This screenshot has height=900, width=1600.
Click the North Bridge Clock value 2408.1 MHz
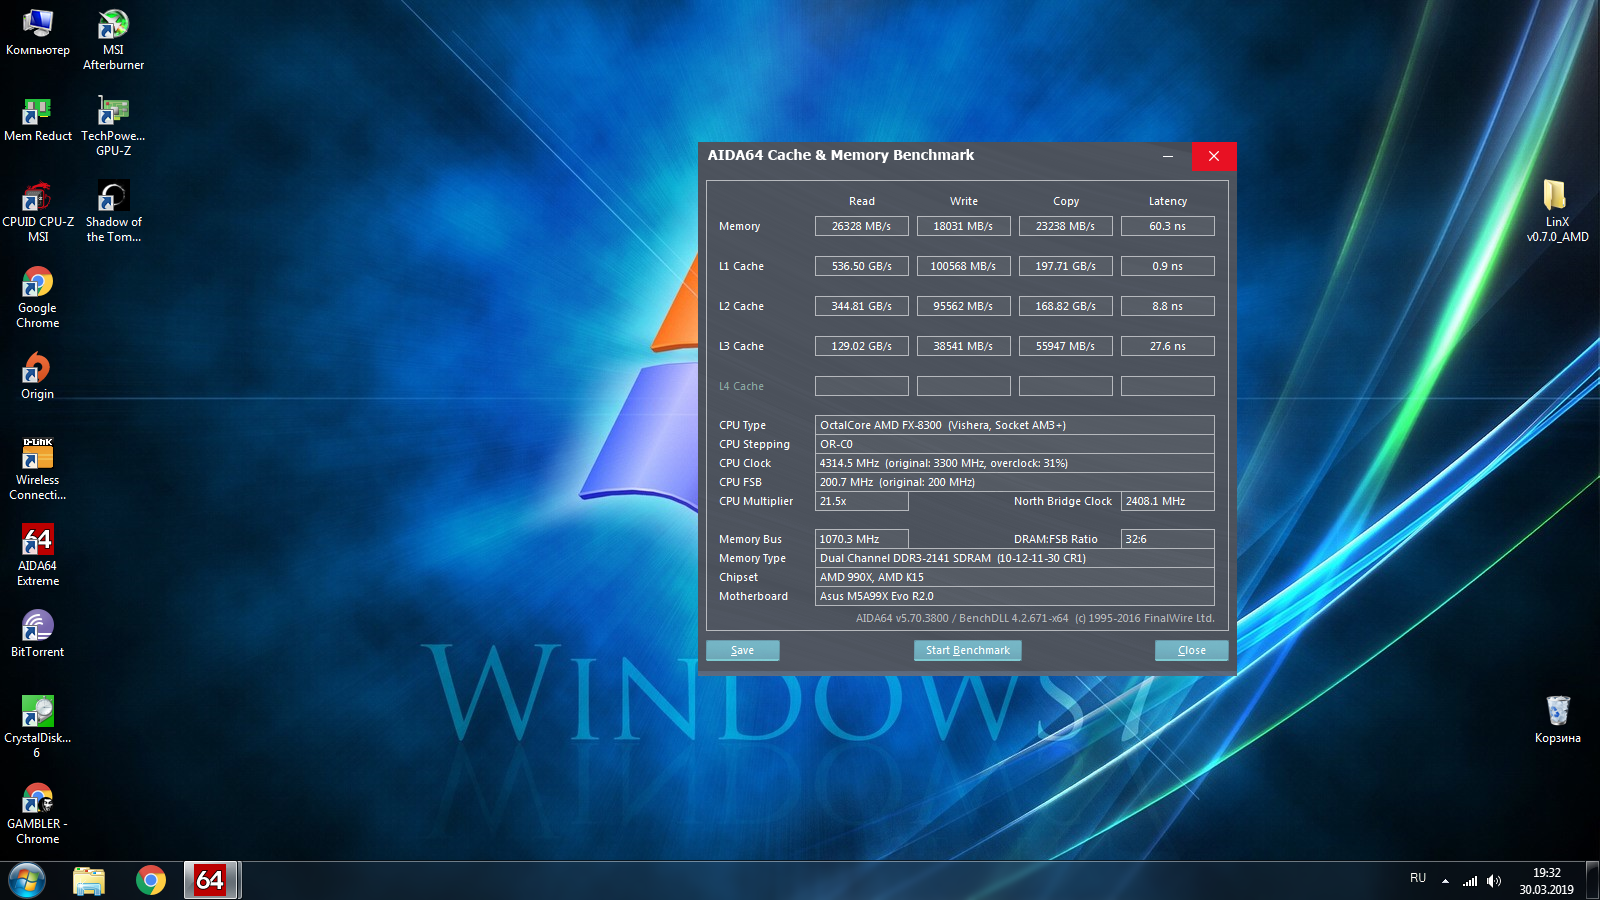(1168, 501)
